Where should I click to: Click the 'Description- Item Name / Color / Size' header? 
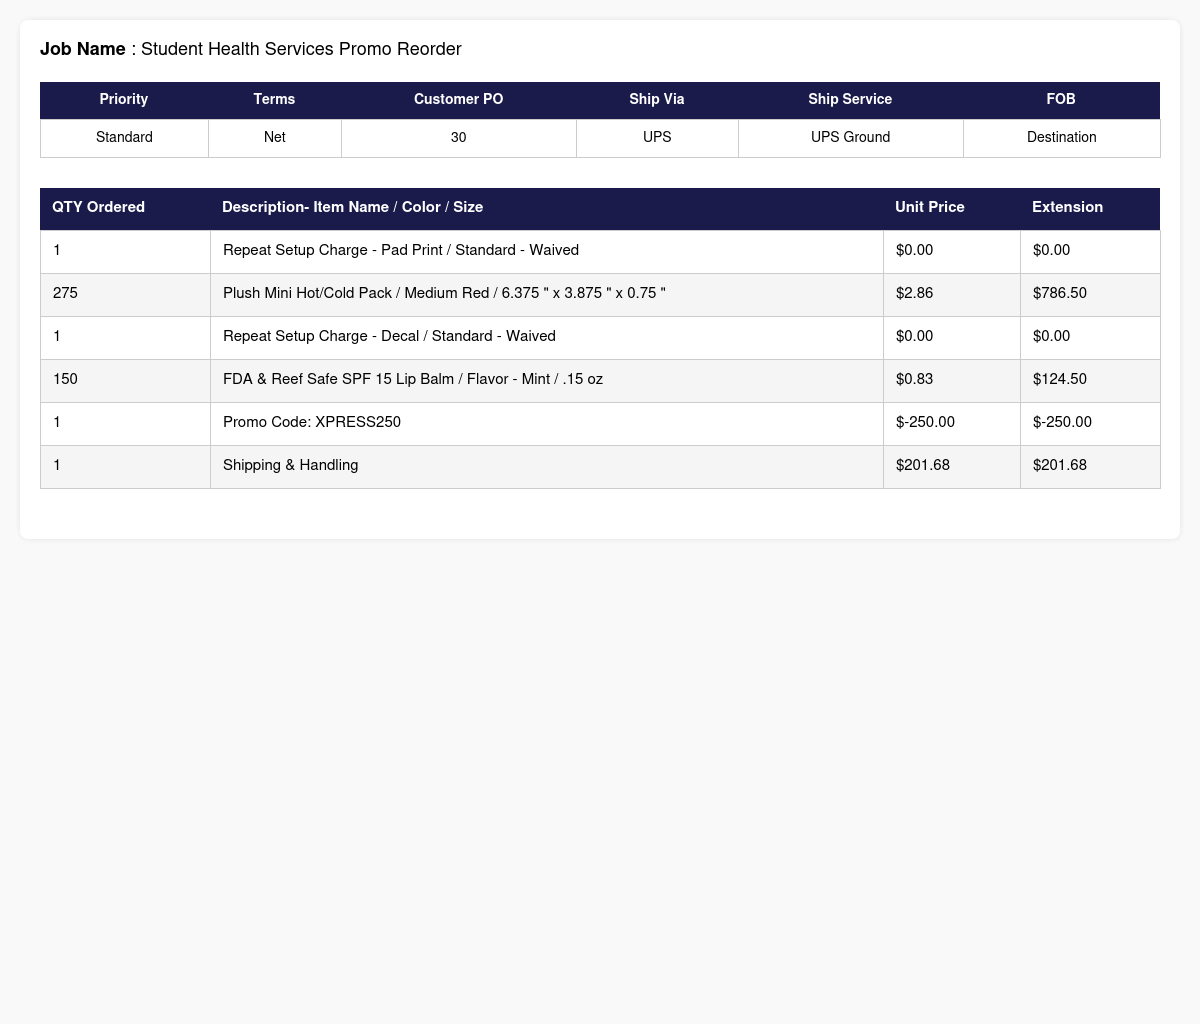[x=547, y=208]
